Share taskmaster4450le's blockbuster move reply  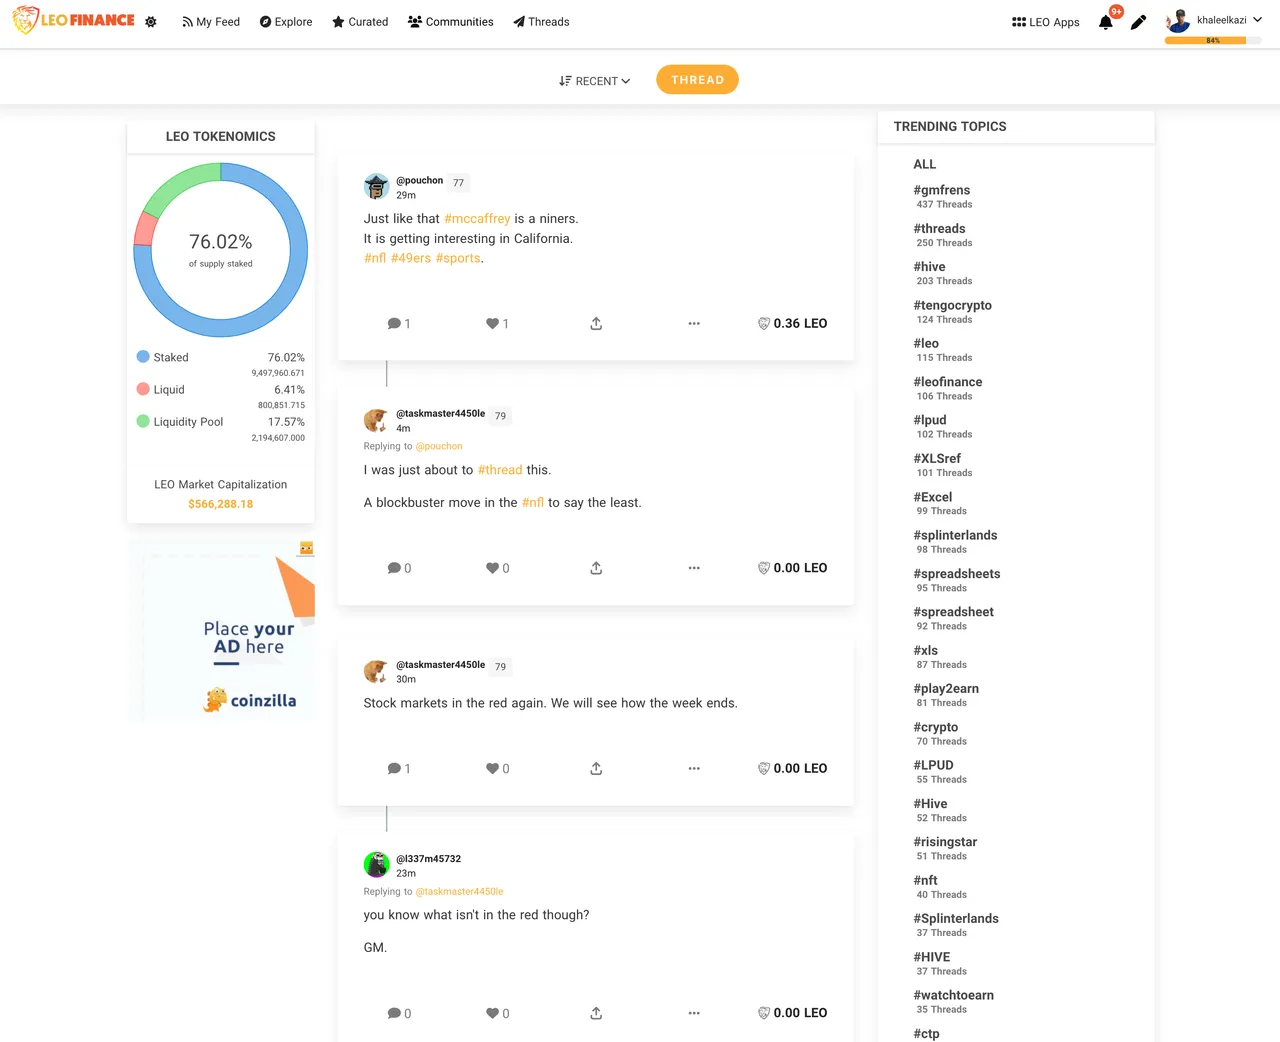(596, 568)
